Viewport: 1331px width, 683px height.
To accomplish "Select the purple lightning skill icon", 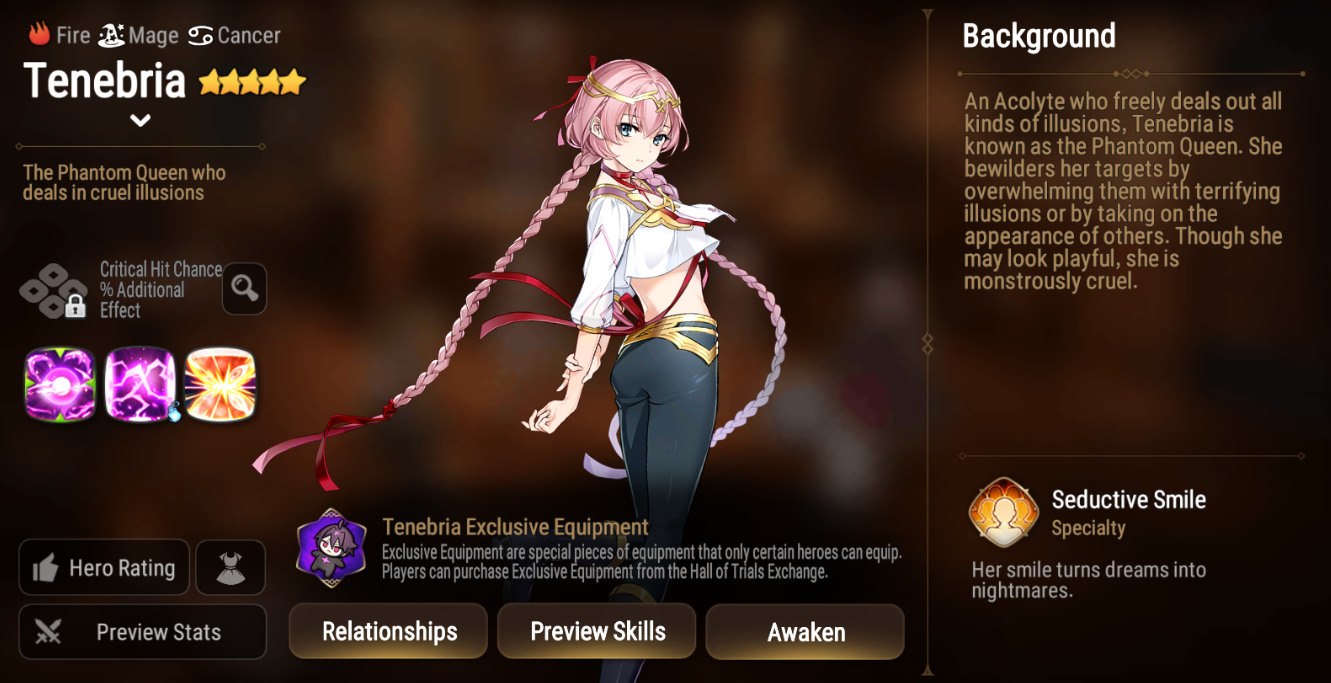I will 140,385.
